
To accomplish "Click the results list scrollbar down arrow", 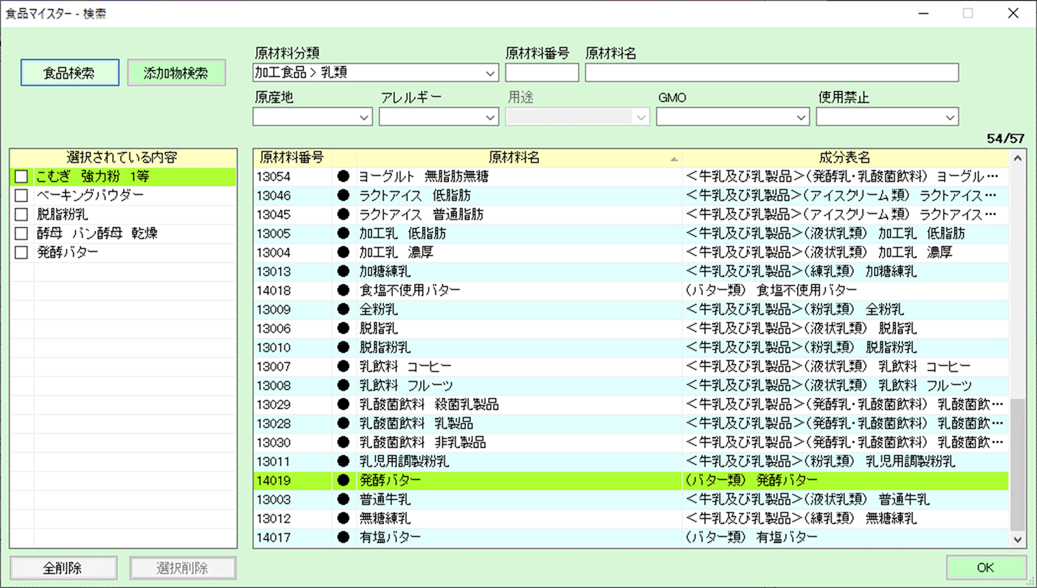I will click(x=1017, y=540).
